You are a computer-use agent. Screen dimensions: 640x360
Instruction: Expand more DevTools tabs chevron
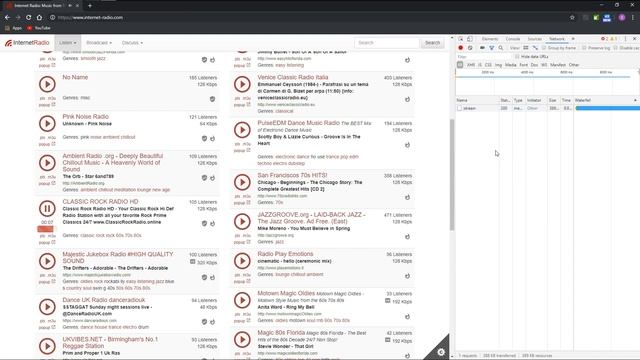pyautogui.click(x=573, y=39)
